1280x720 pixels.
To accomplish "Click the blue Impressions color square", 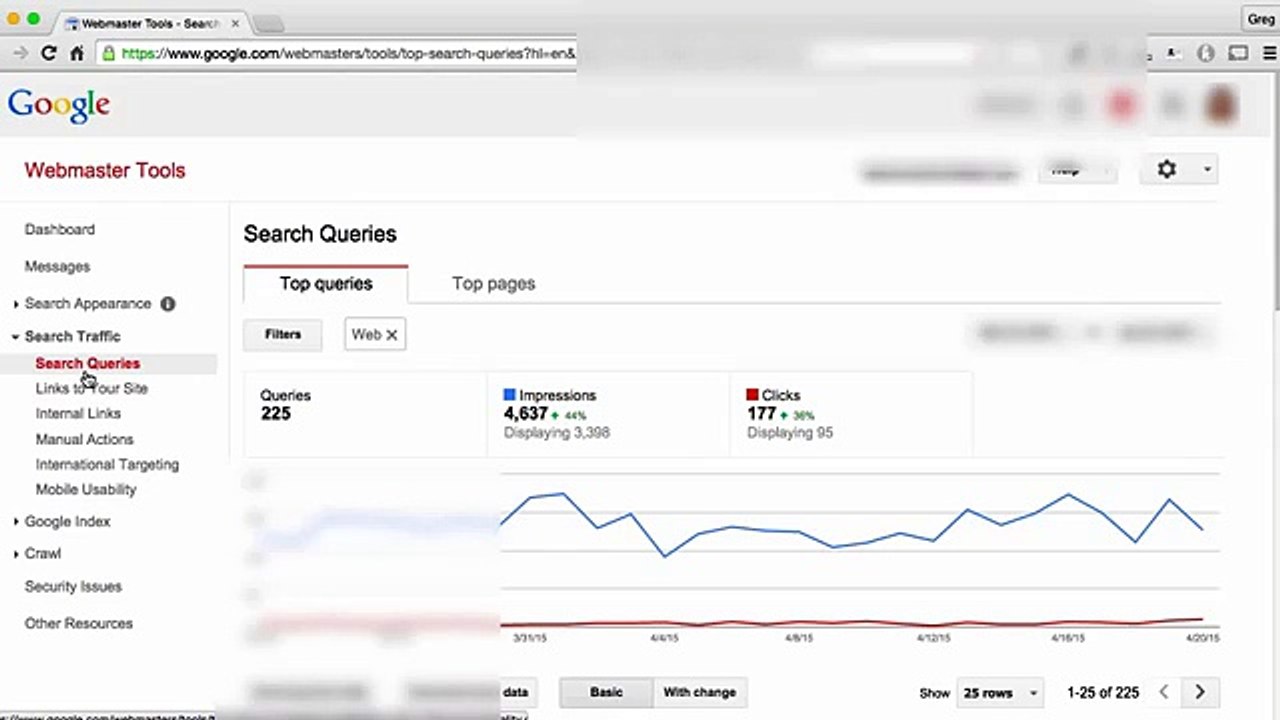I will [x=510, y=395].
